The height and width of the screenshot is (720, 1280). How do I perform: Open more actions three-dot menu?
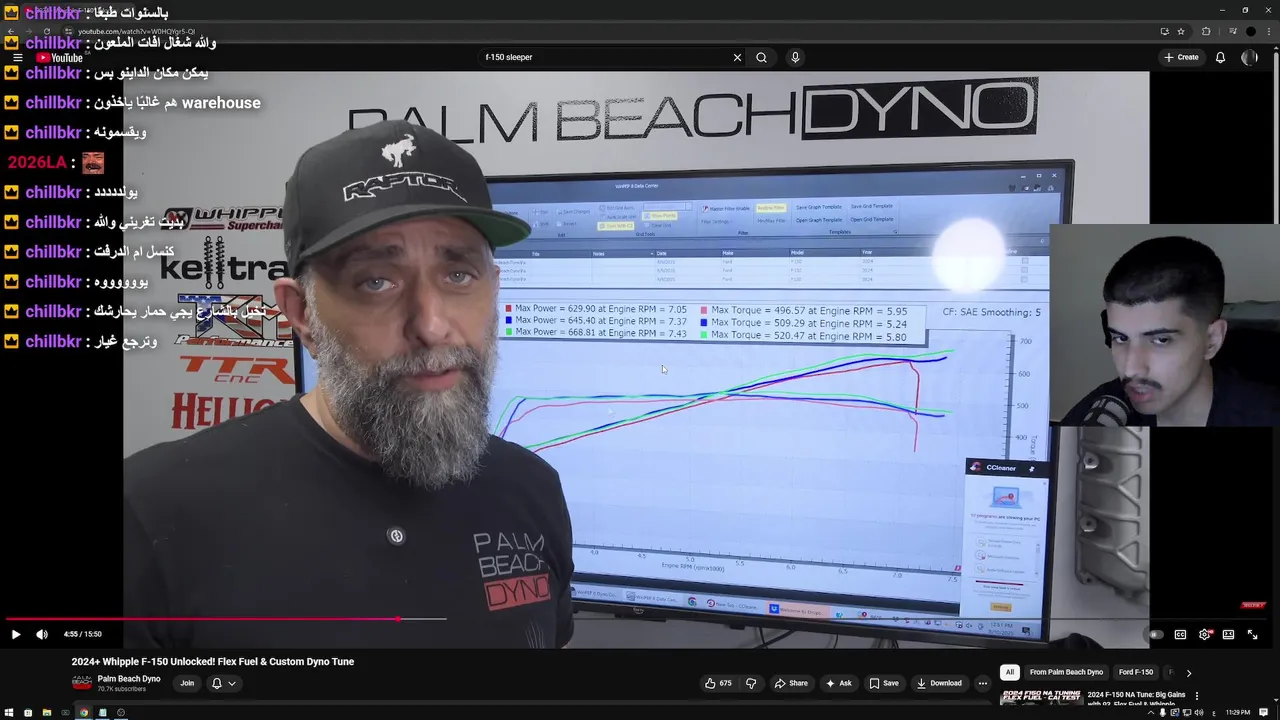pos(982,683)
